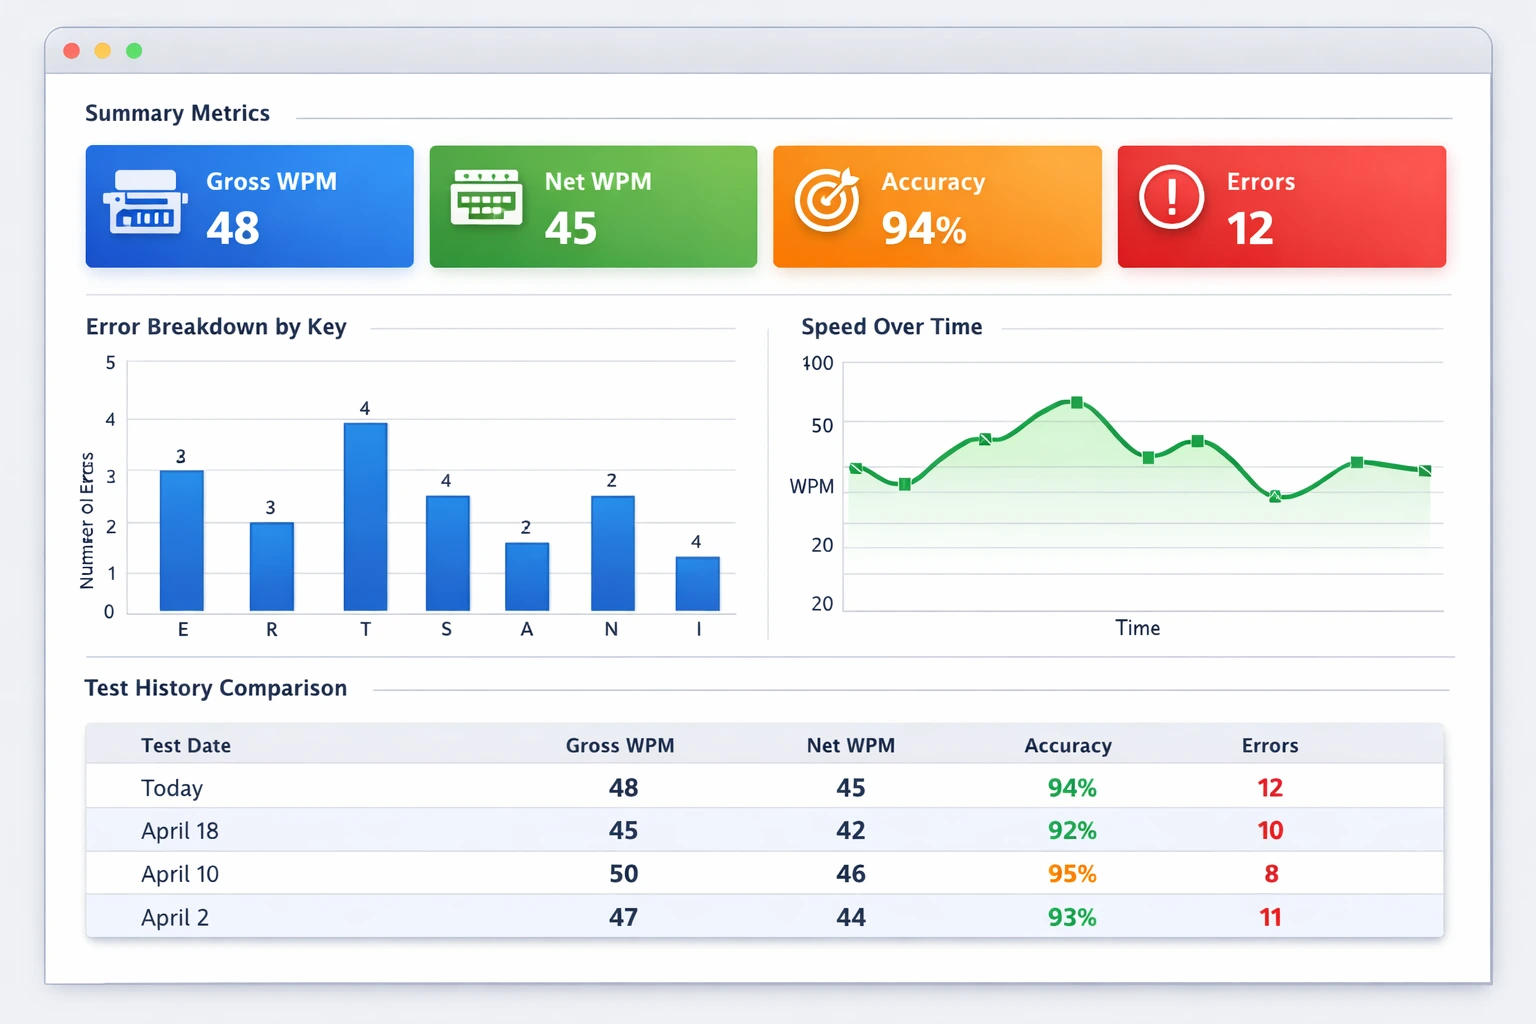
Task: Click the exclamation icon on Errors card
Action: coord(1170,198)
